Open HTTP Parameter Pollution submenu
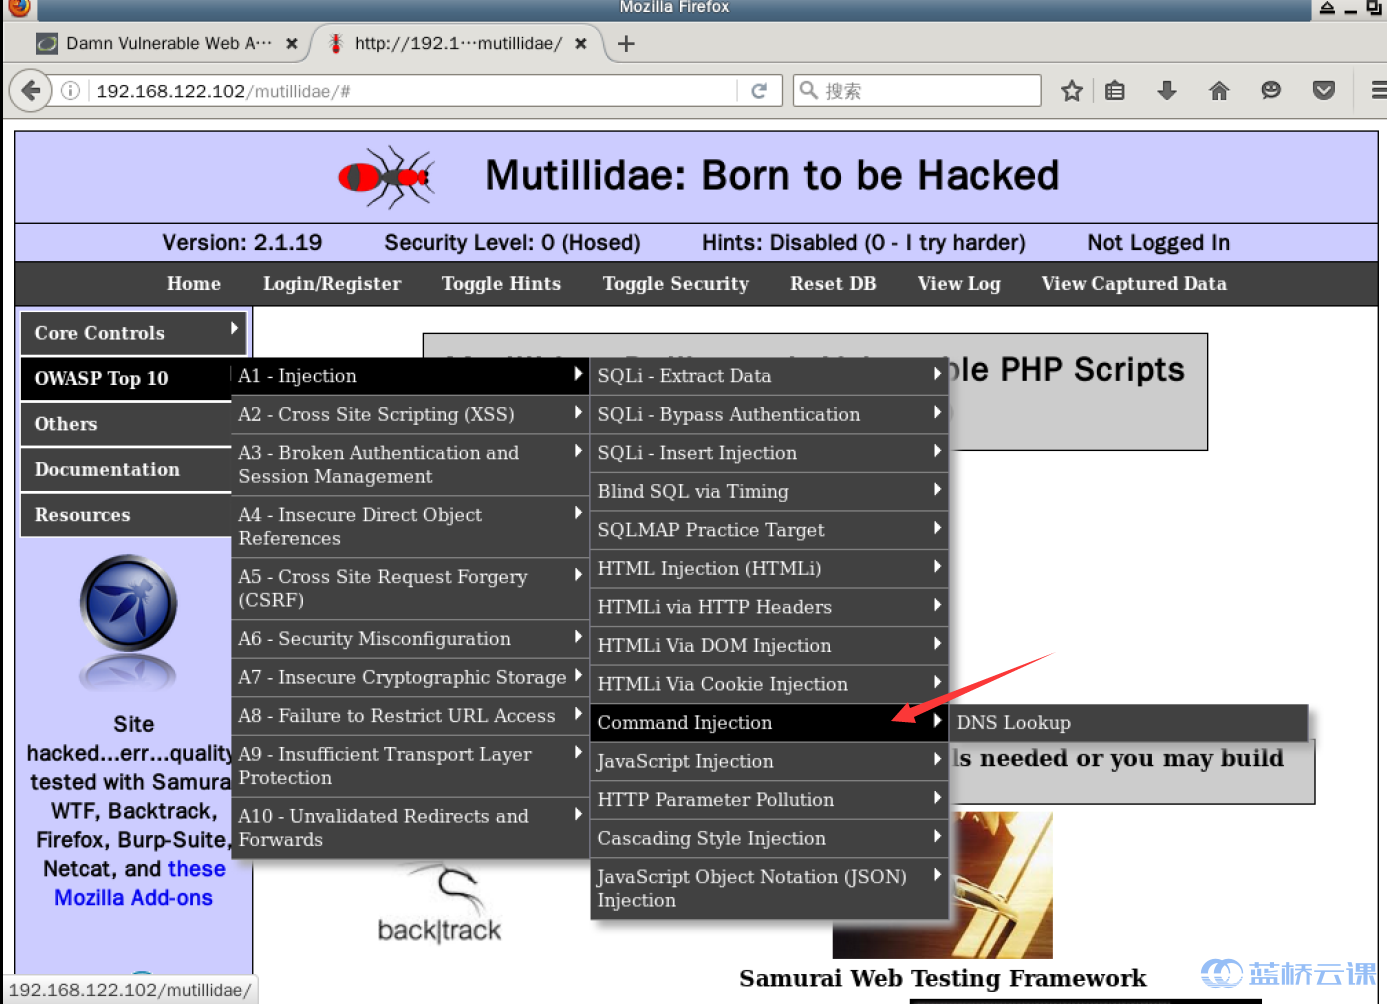 click(769, 800)
